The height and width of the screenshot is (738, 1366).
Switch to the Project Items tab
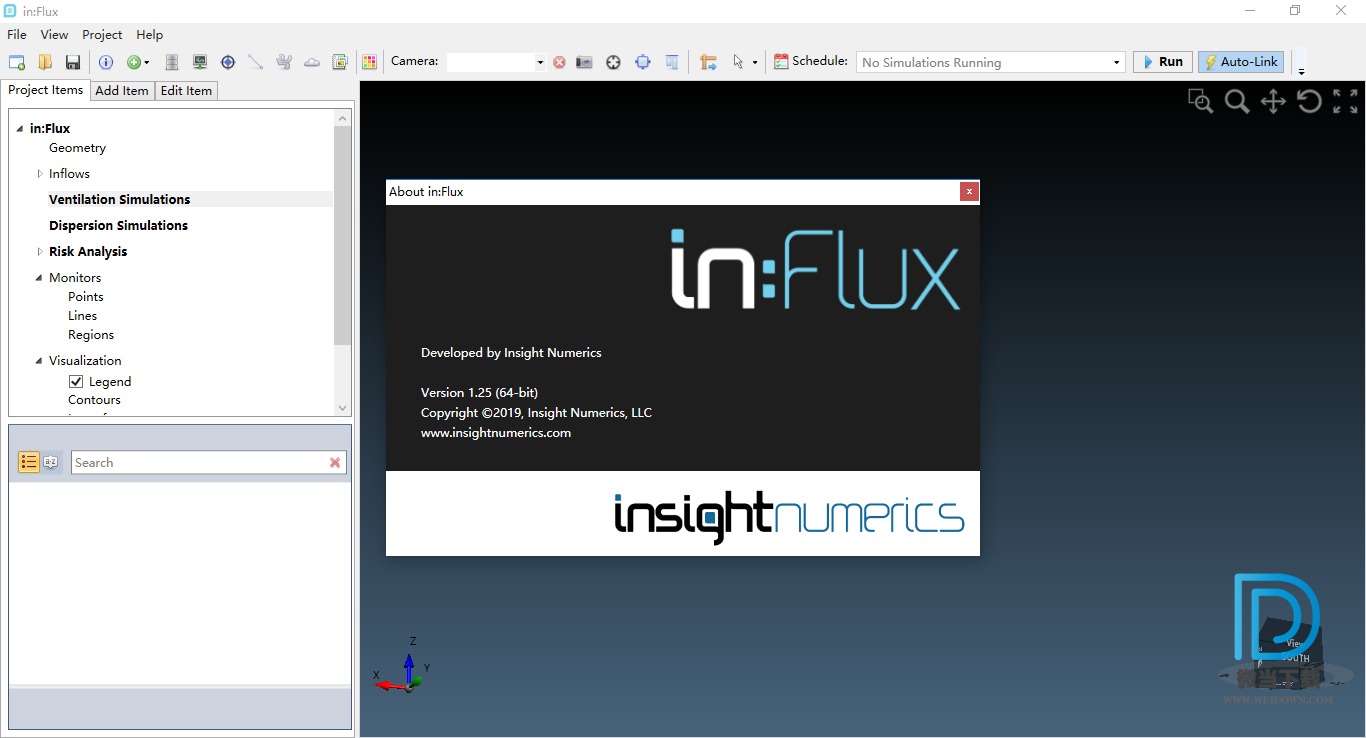coord(46,90)
